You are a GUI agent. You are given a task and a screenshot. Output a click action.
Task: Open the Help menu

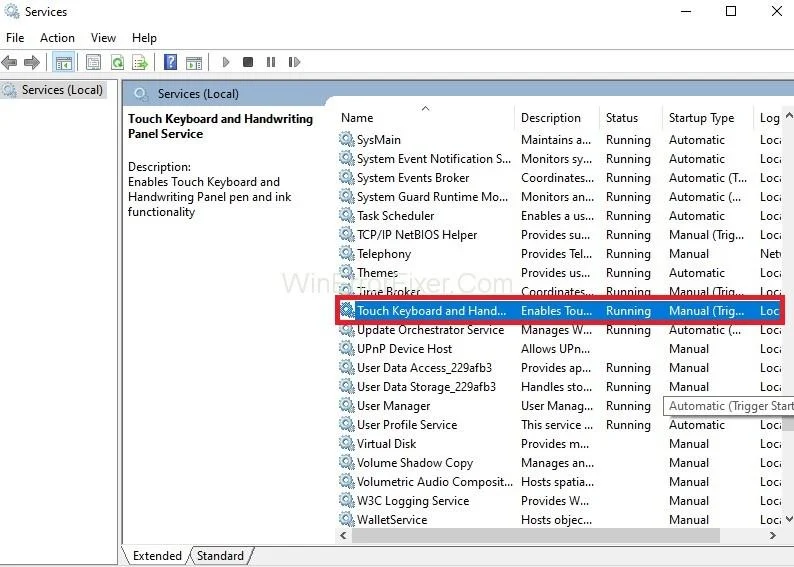pos(144,38)
